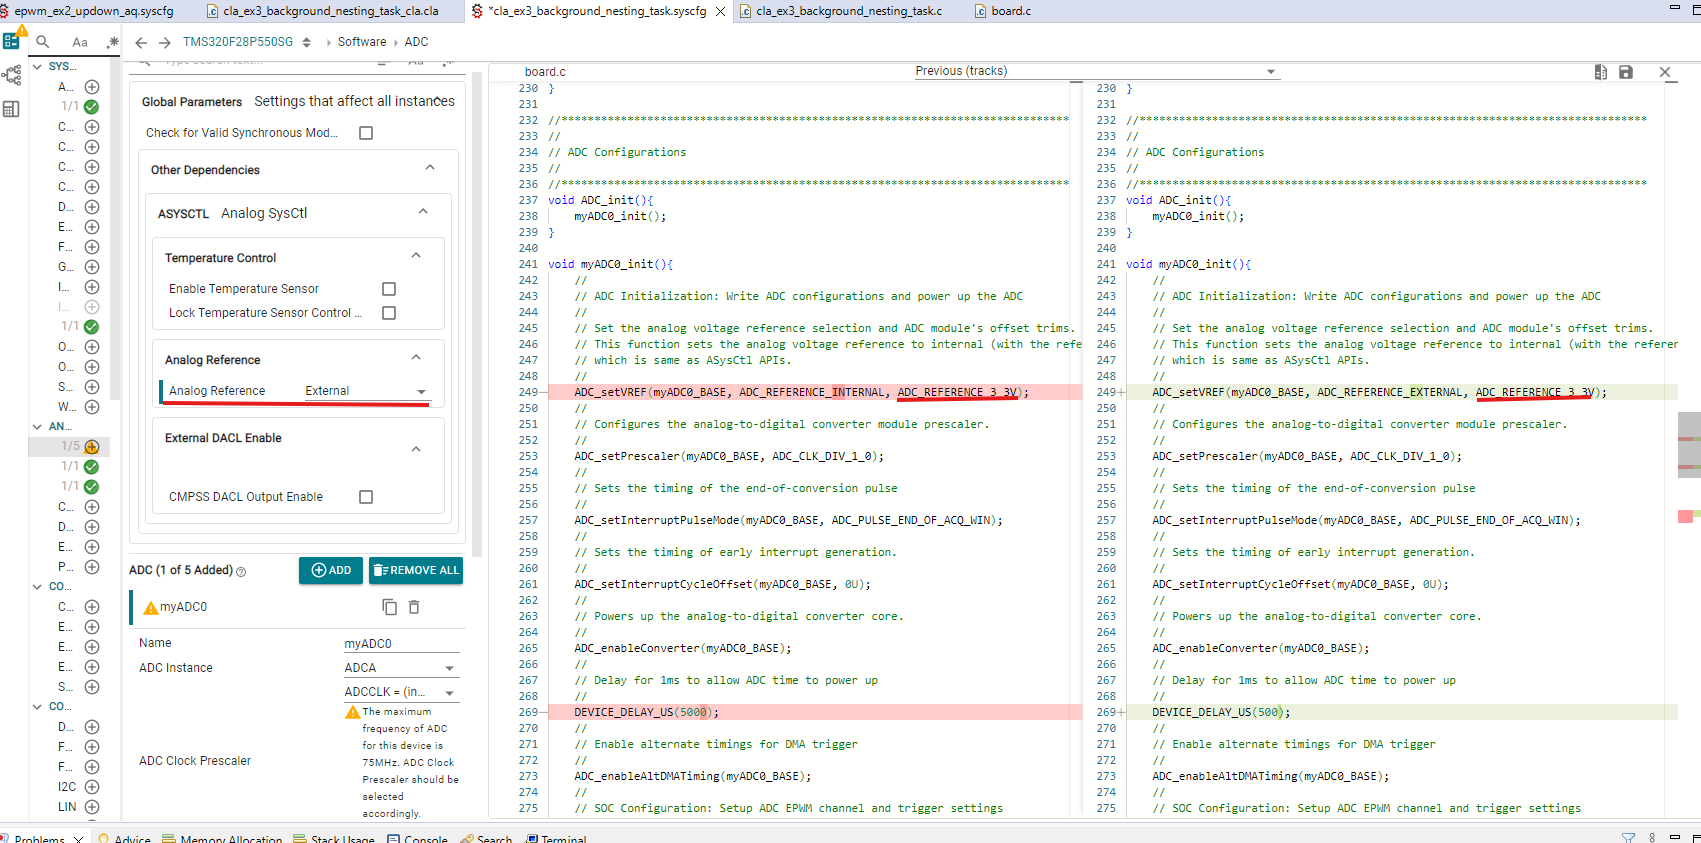Delete the myADC0 instance with trash icon
Viewport: 1701px width, 843px height.
tap(414, 607)
